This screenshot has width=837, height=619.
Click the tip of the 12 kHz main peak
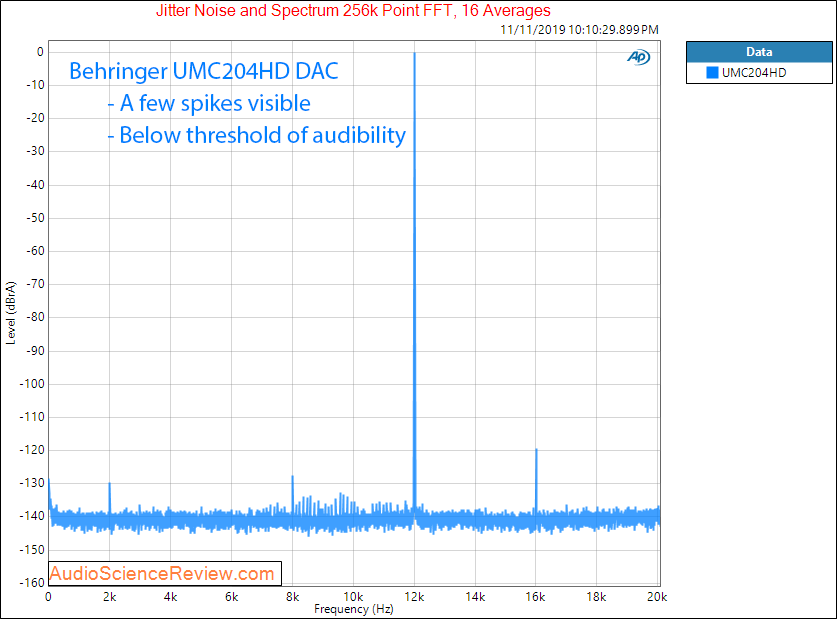414,53
